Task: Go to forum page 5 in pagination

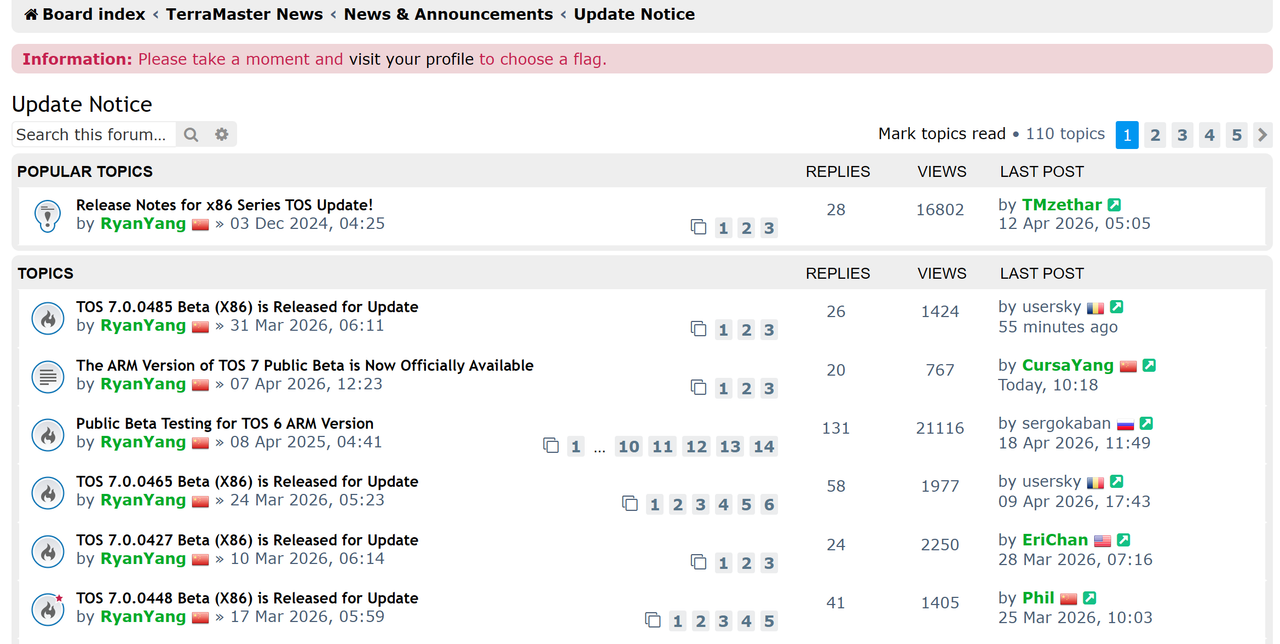Action: (x=1236, y=134)
